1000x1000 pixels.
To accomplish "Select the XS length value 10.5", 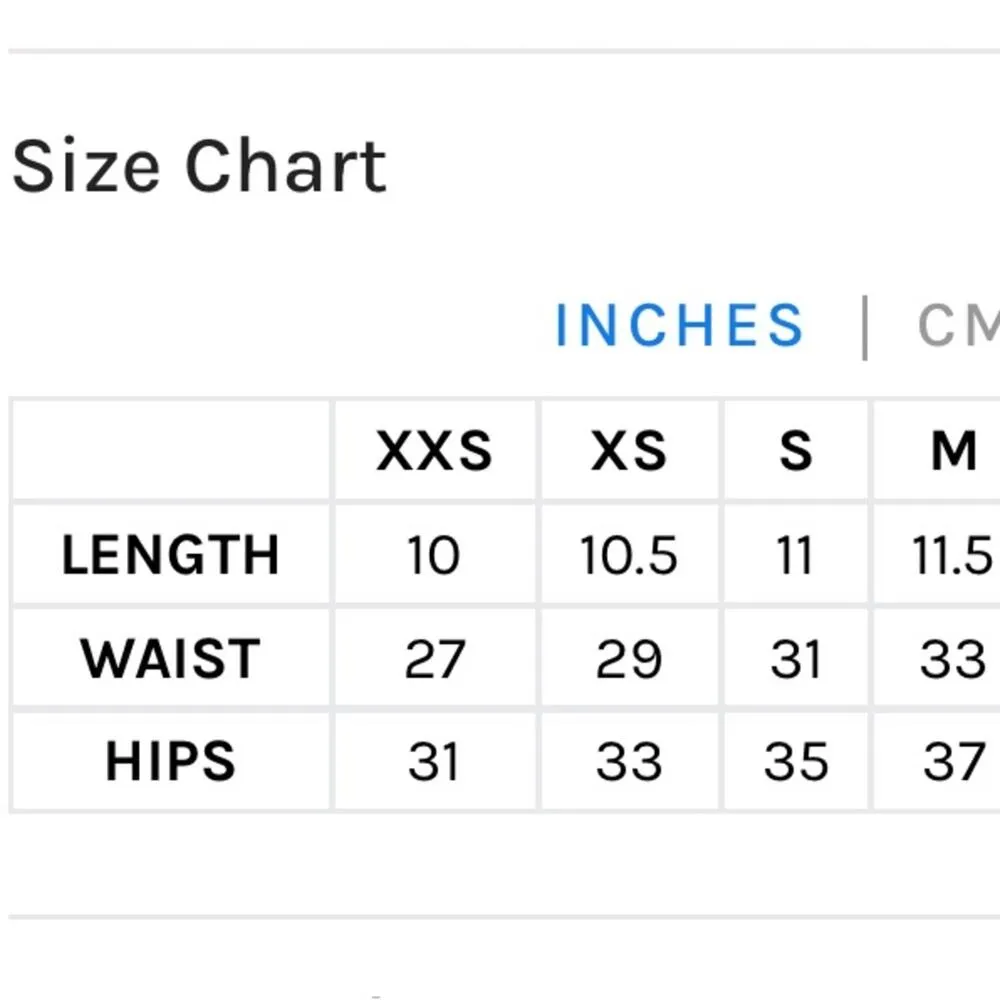I will pyautogui.click(x=629, y=556).
